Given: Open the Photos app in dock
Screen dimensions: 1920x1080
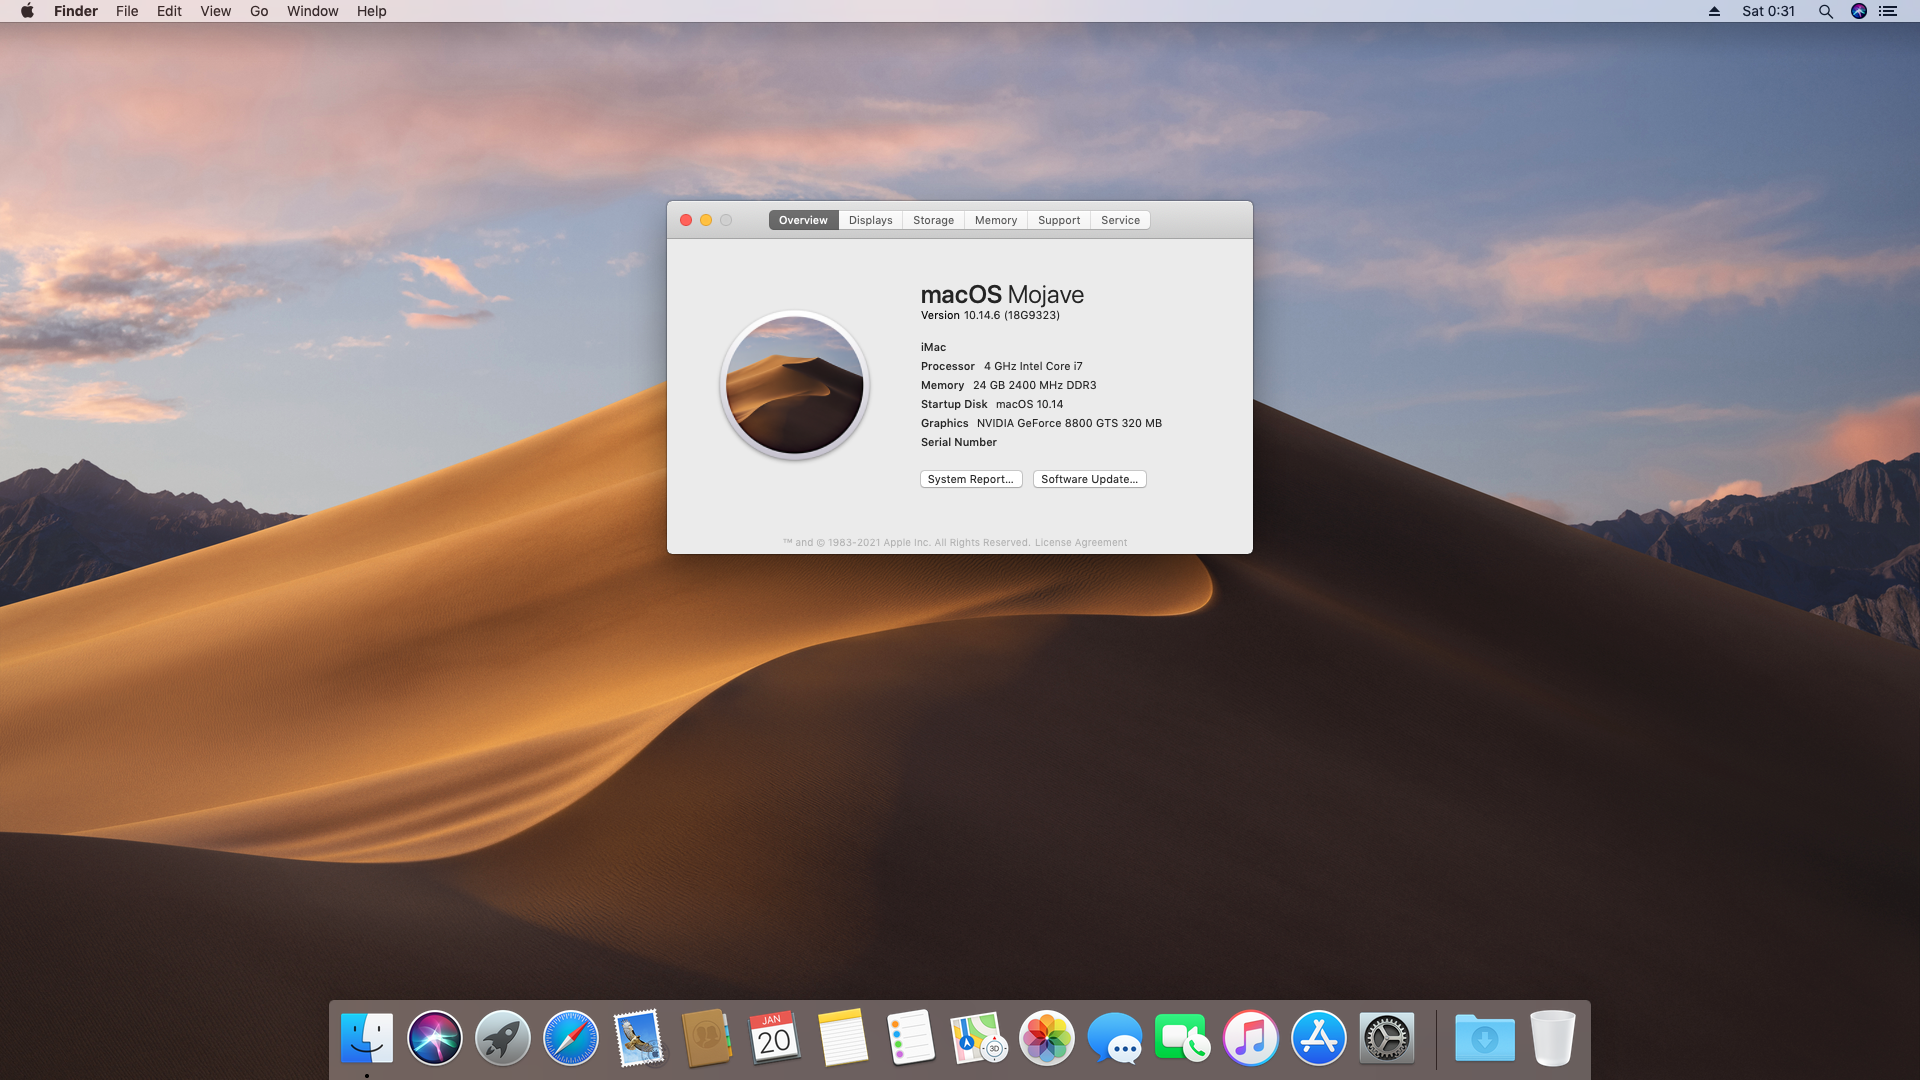Looking at the screenshot, I should (1046, 1038).
